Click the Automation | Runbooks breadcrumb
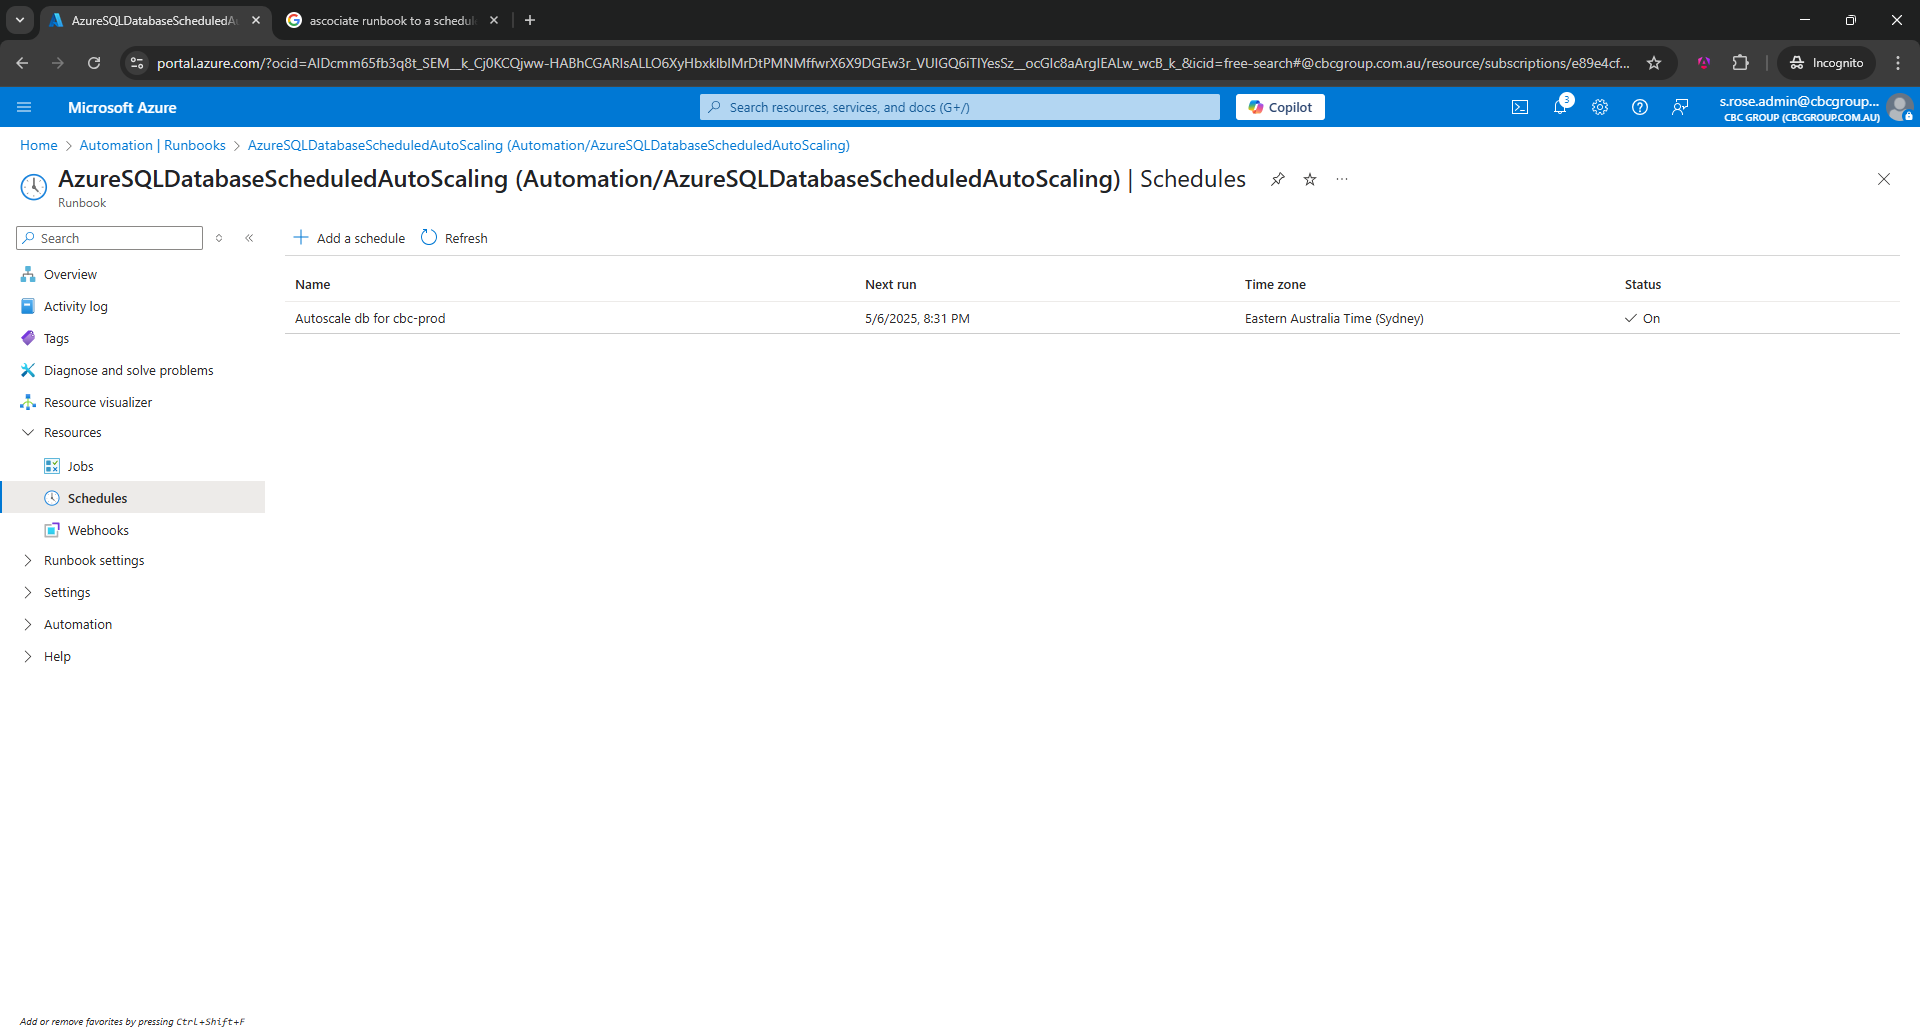This screenshot has width=1920, height=1032. point(152,145)
